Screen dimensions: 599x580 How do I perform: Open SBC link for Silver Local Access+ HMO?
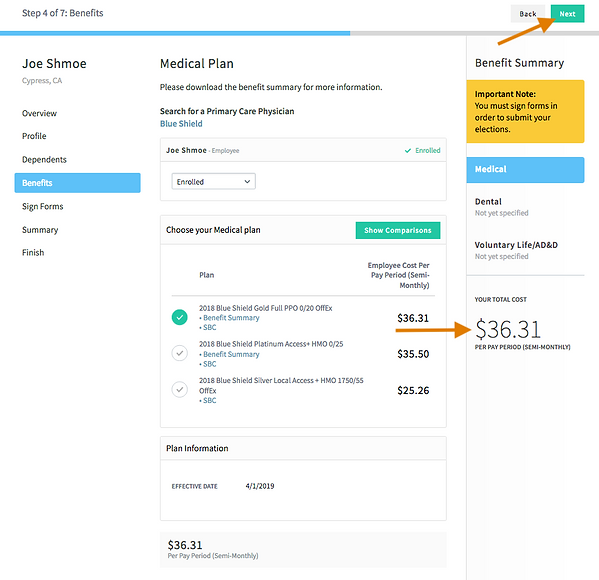click(210, 400)
